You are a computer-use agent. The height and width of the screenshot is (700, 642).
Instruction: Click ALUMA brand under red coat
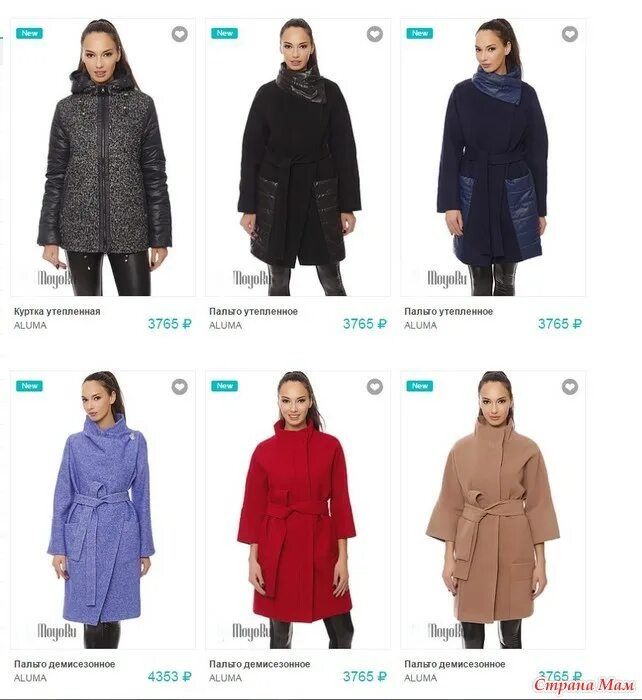click(225, 678)
